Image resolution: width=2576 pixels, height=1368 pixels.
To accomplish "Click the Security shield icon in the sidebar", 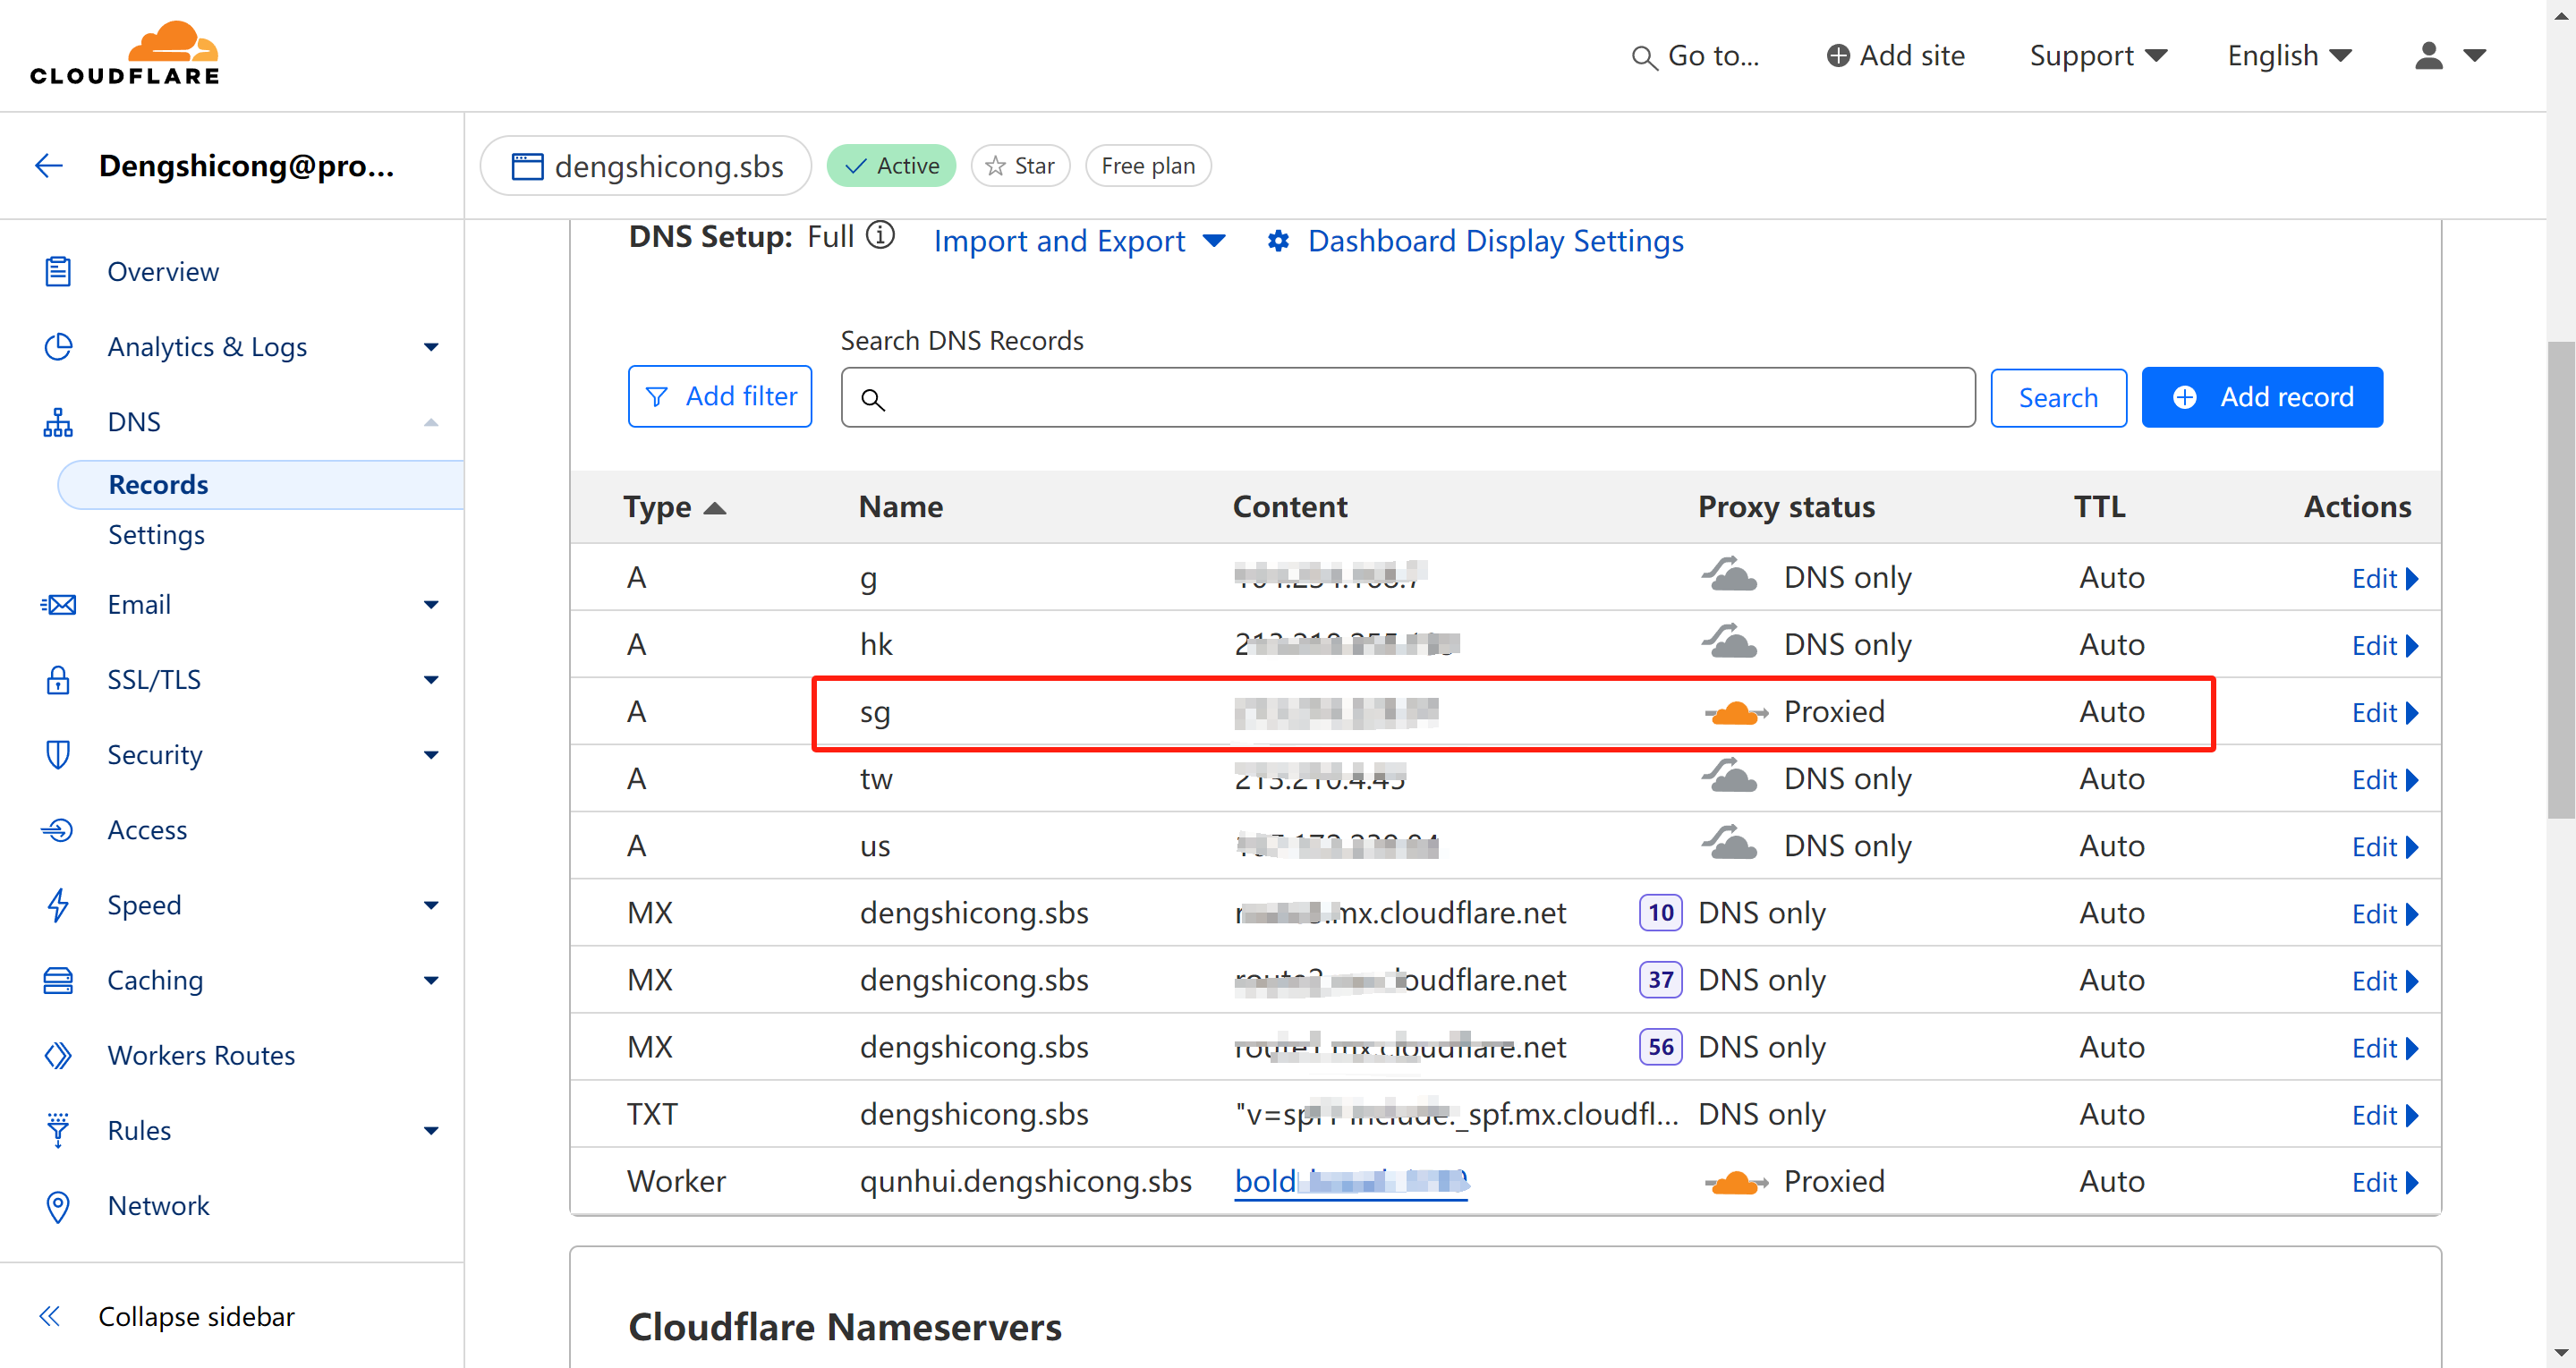I will point(58,755).
